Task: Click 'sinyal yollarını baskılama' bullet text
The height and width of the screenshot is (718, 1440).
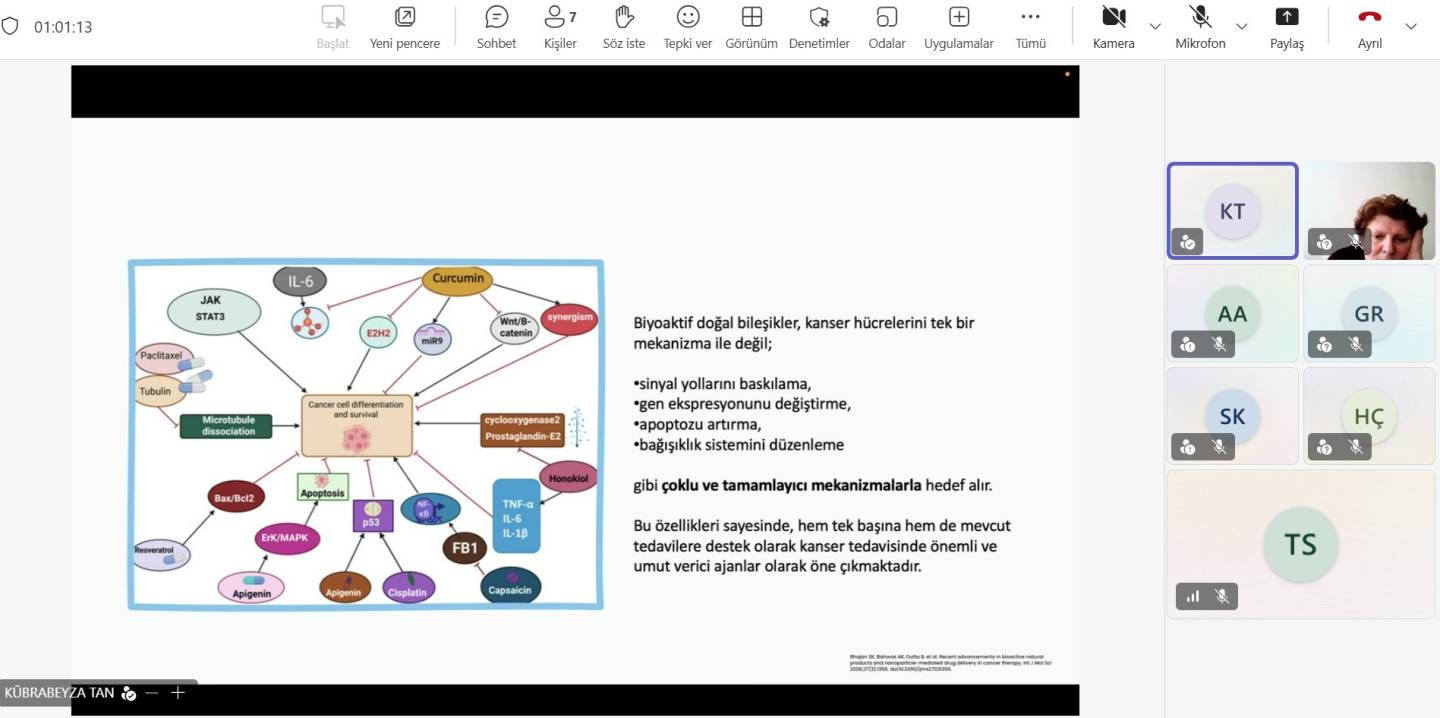Action: [x=722, y=384]
